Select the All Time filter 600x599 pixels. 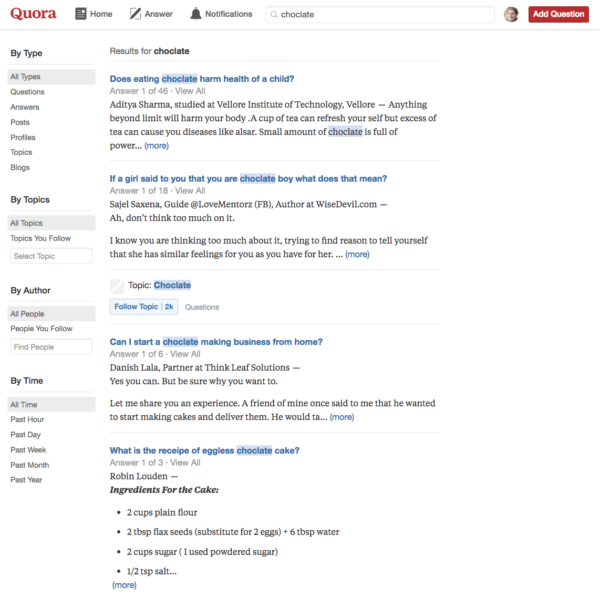(51, 404)
